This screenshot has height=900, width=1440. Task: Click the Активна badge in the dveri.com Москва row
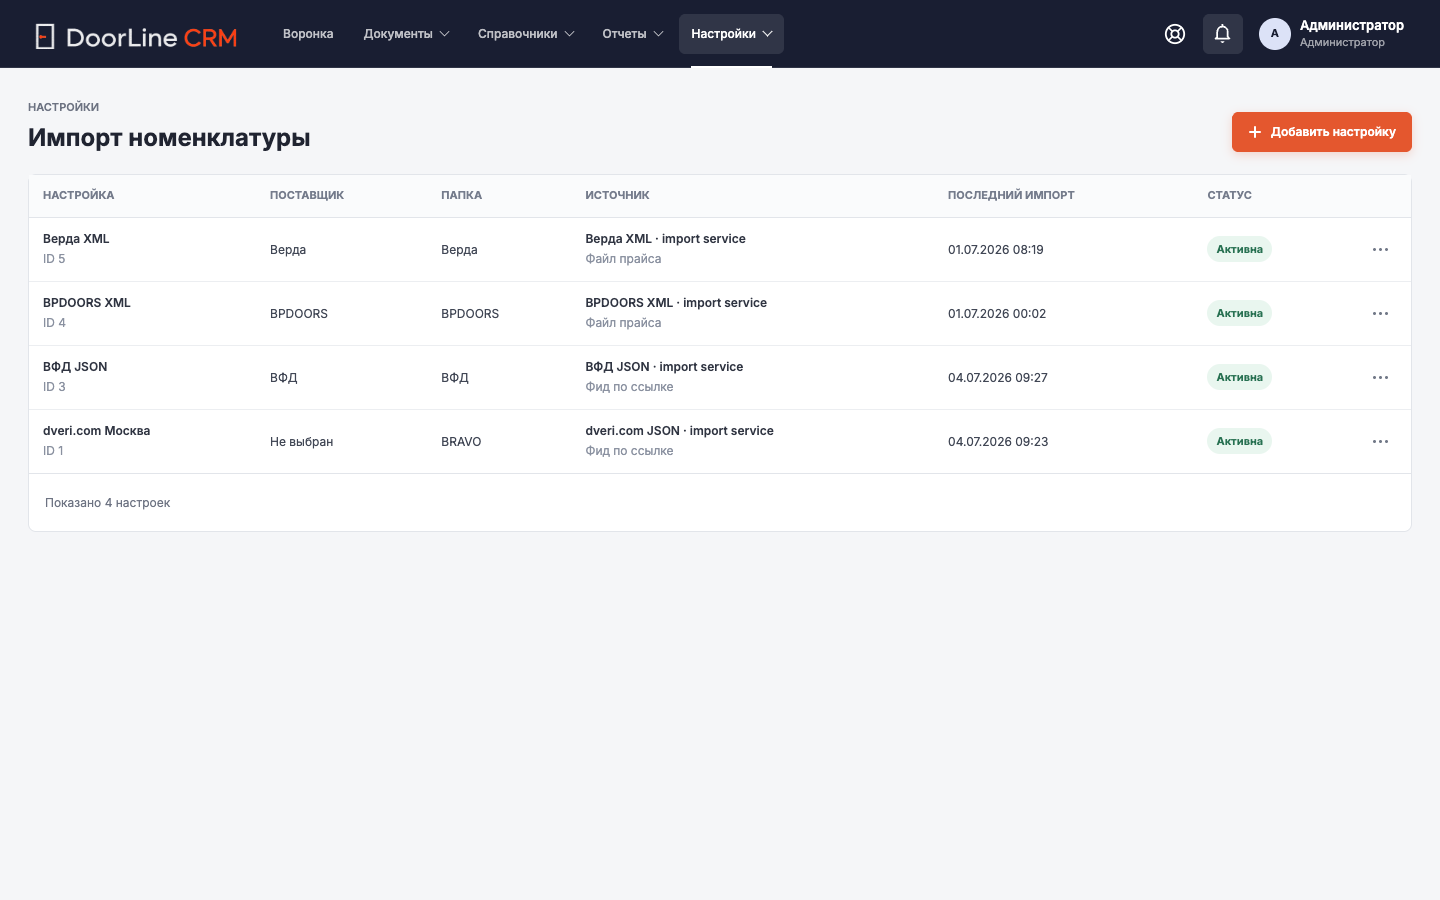point(1239,441)
